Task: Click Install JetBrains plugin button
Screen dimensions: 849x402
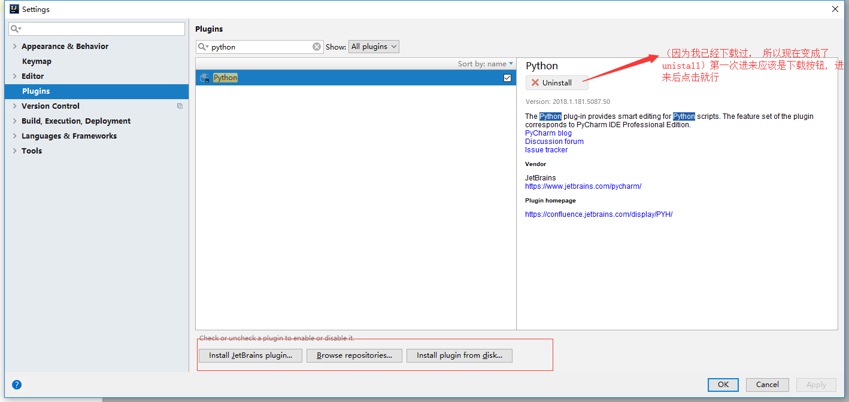Action: (250, 355)
